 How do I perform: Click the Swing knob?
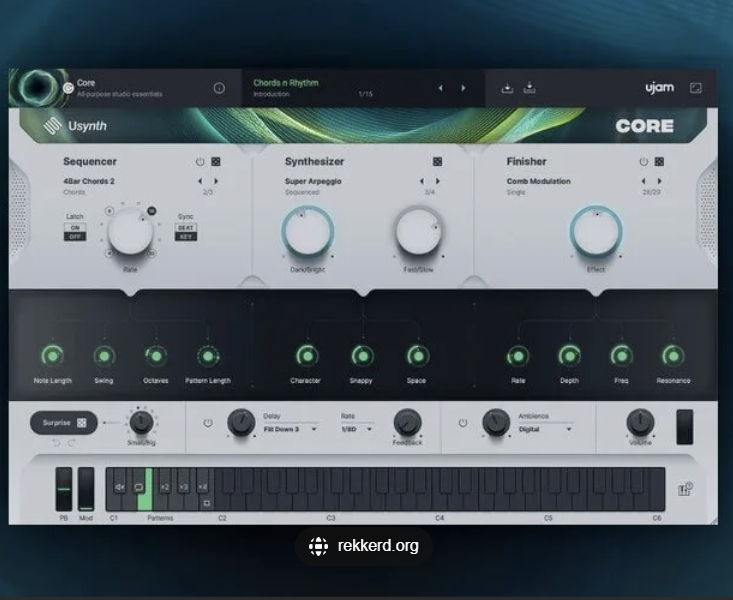[x=104, y=356]
